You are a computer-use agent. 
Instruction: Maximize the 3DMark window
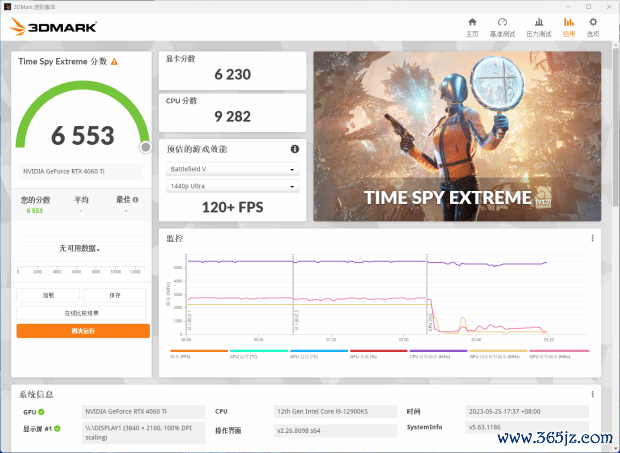[589, 7]
